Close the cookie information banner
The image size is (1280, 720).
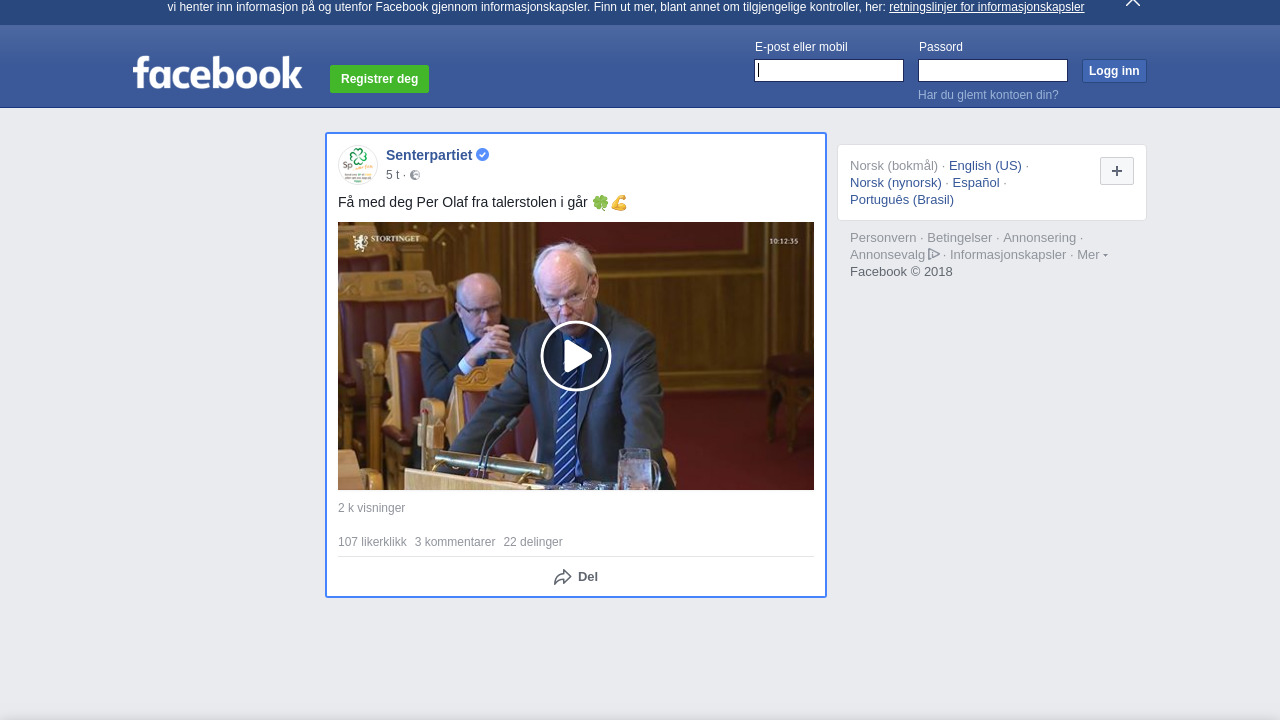[x=1133, y=3]
